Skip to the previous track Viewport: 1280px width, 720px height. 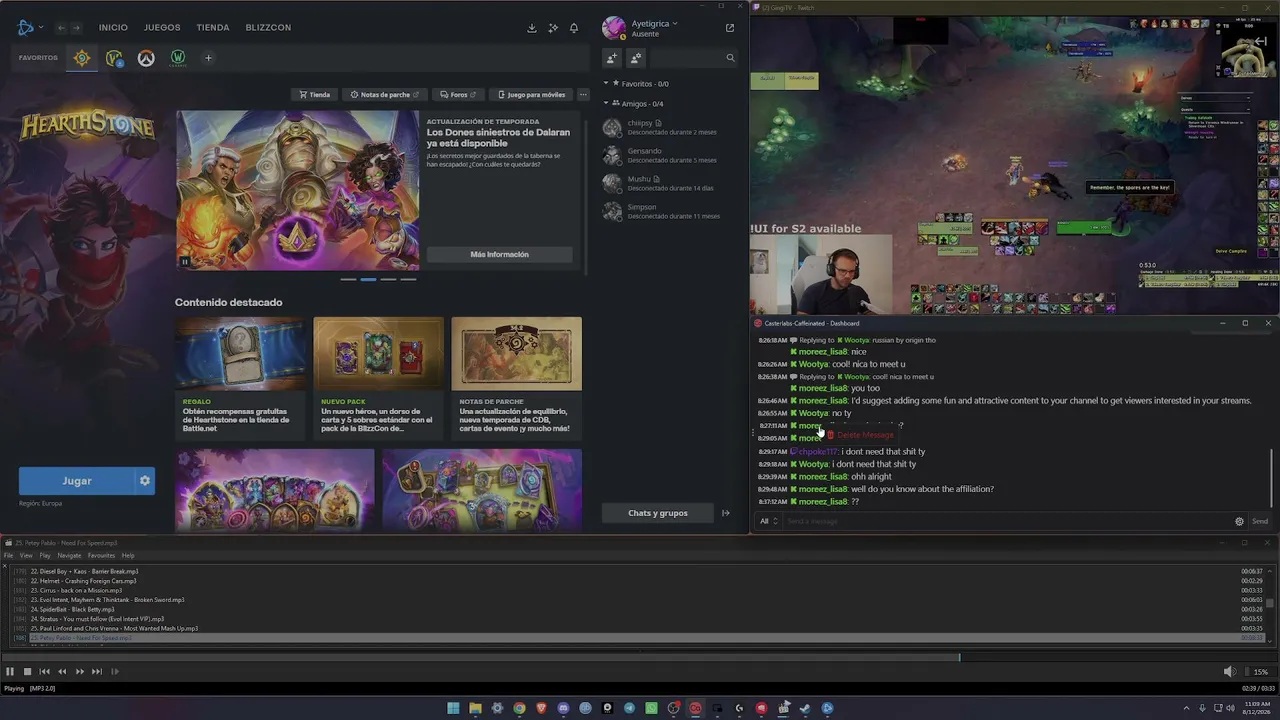click(x=44, y=672)
